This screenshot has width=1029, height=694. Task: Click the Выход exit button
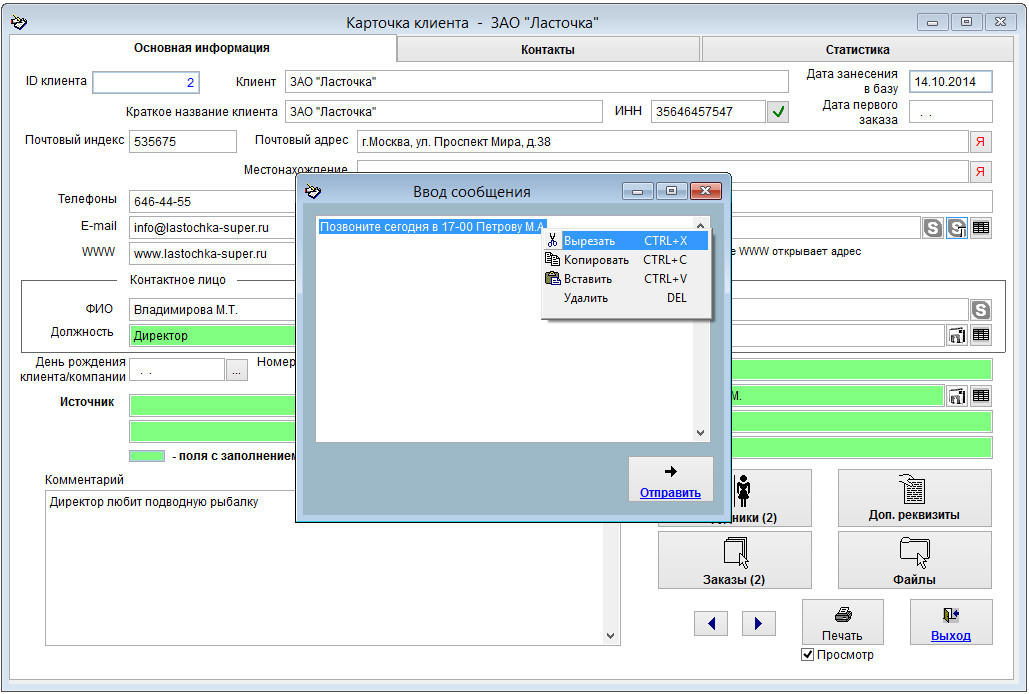click(x=951, y=622)
